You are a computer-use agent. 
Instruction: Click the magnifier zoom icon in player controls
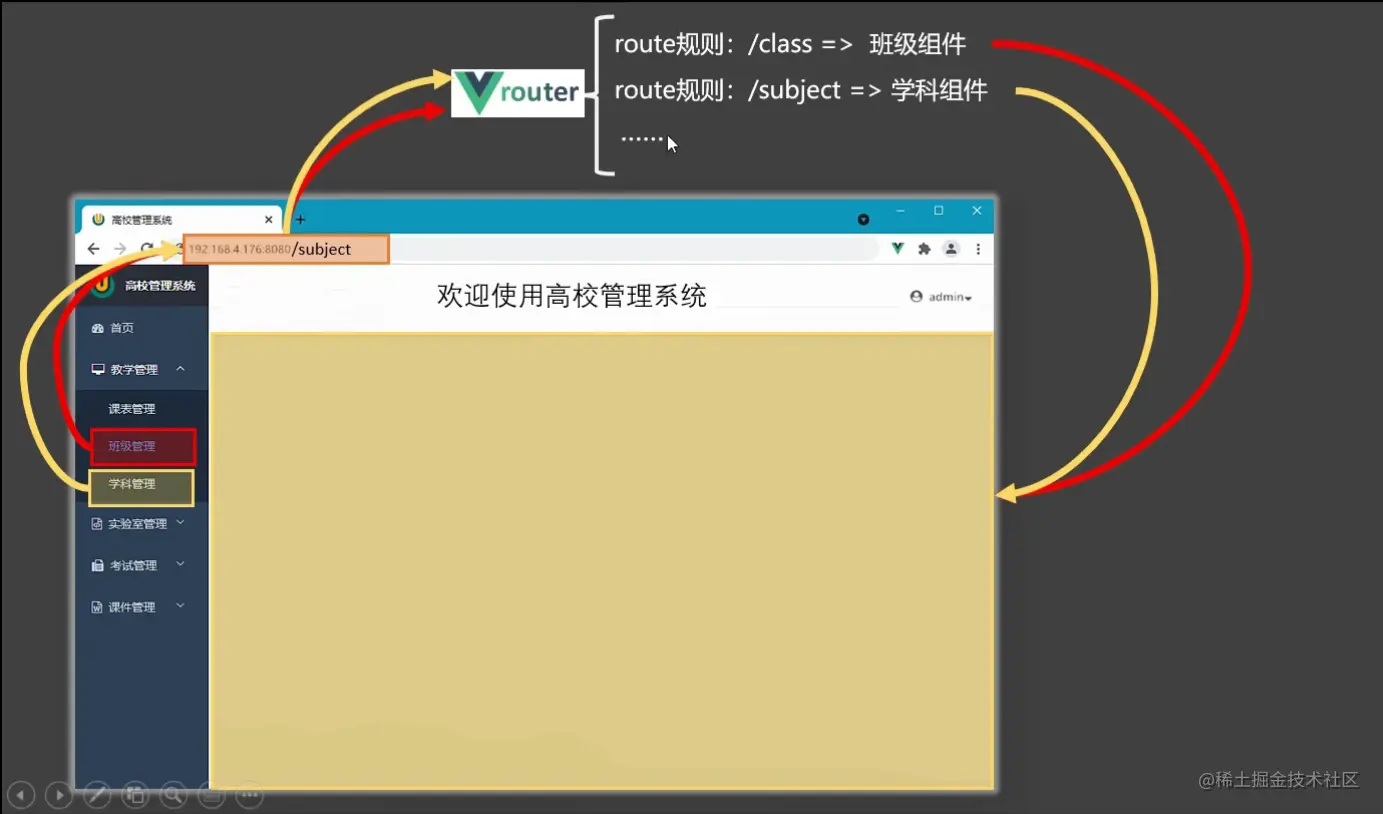[x=173, y=795]
